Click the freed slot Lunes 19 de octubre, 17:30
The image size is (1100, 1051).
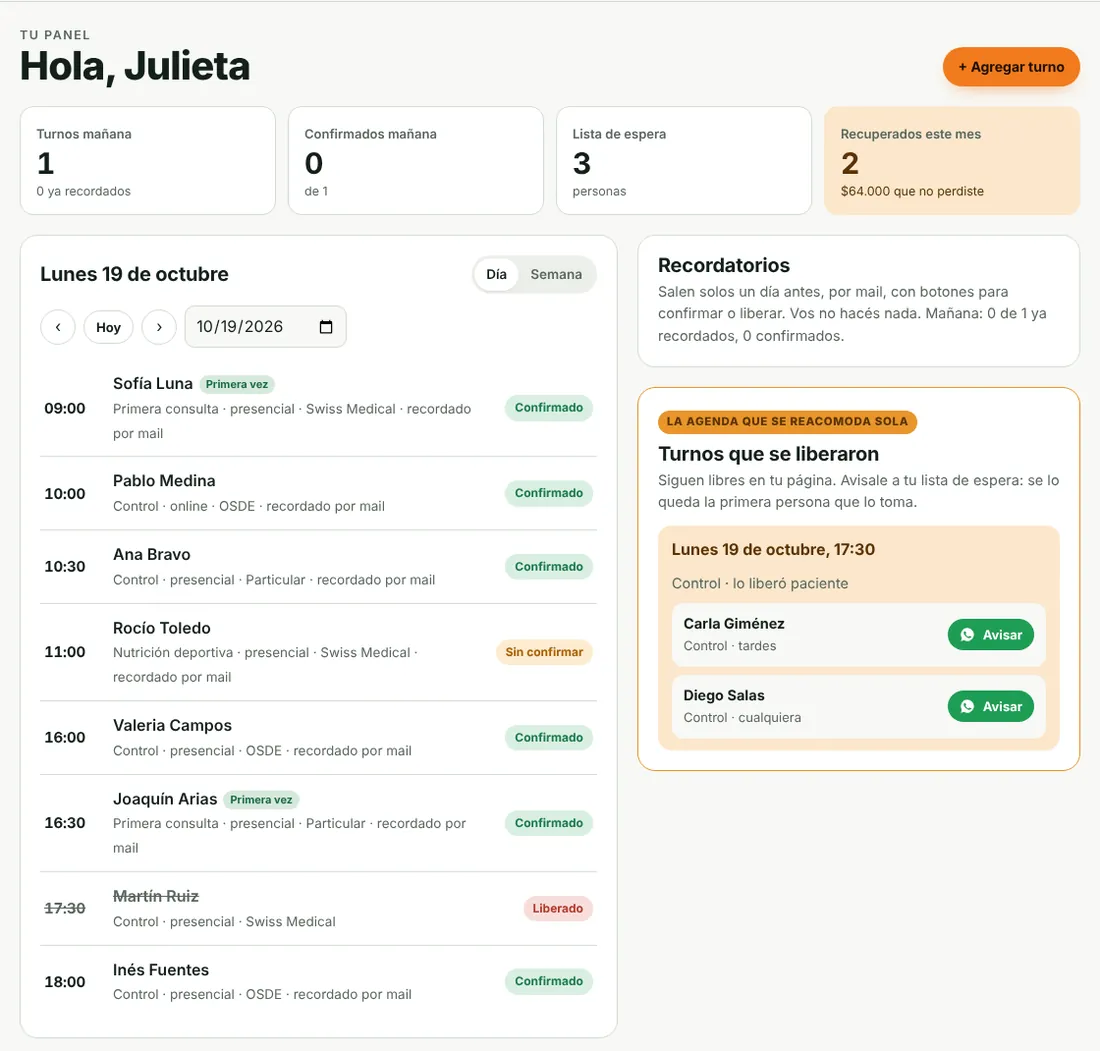773,549
